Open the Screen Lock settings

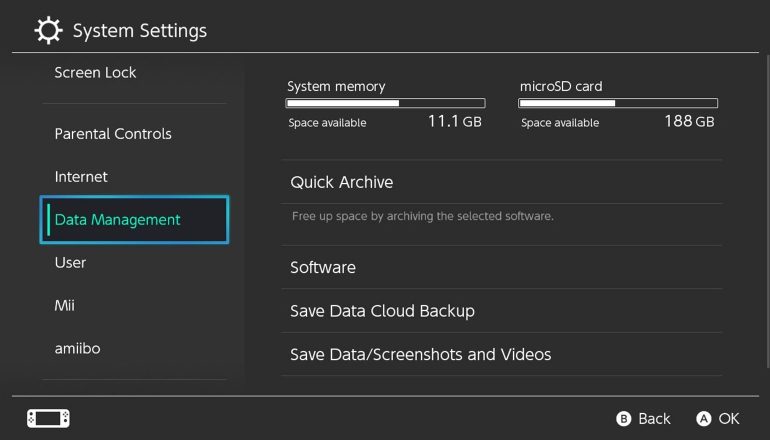point(95,72)
